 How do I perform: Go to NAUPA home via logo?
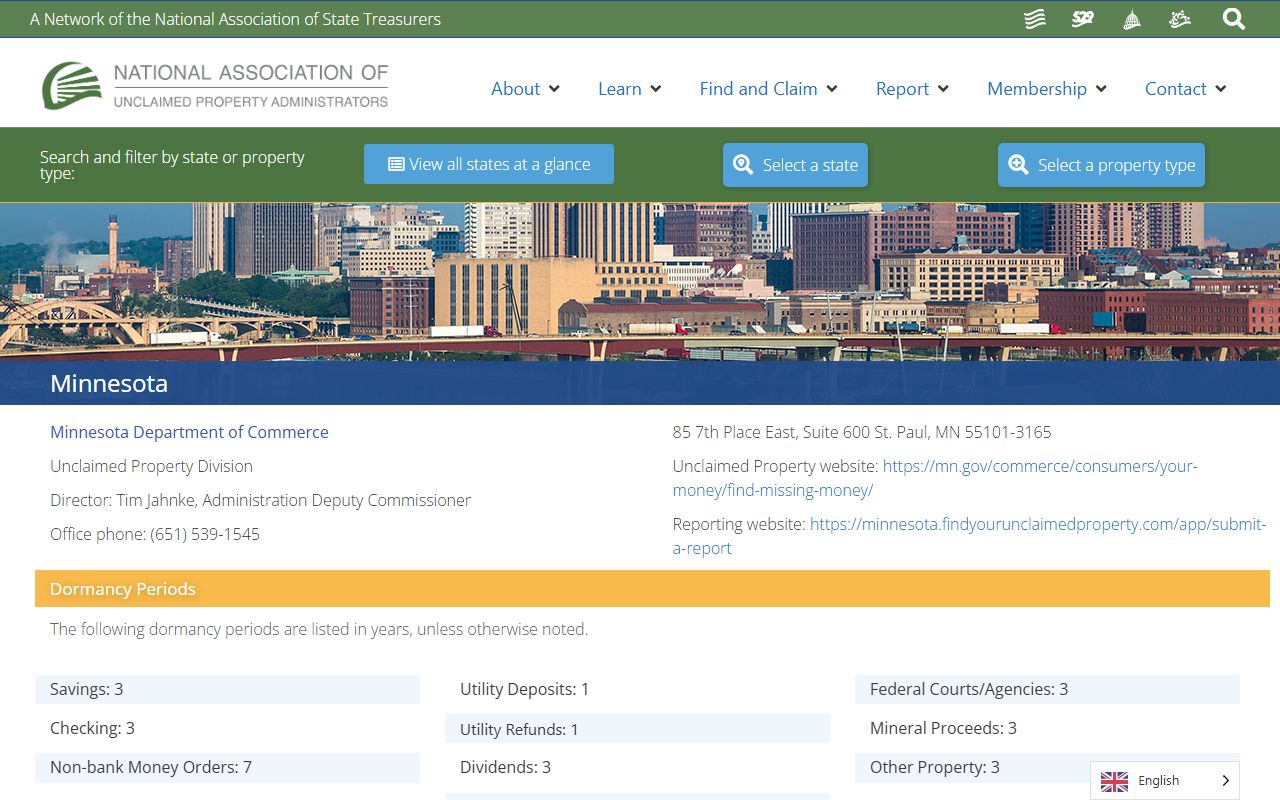215,86
